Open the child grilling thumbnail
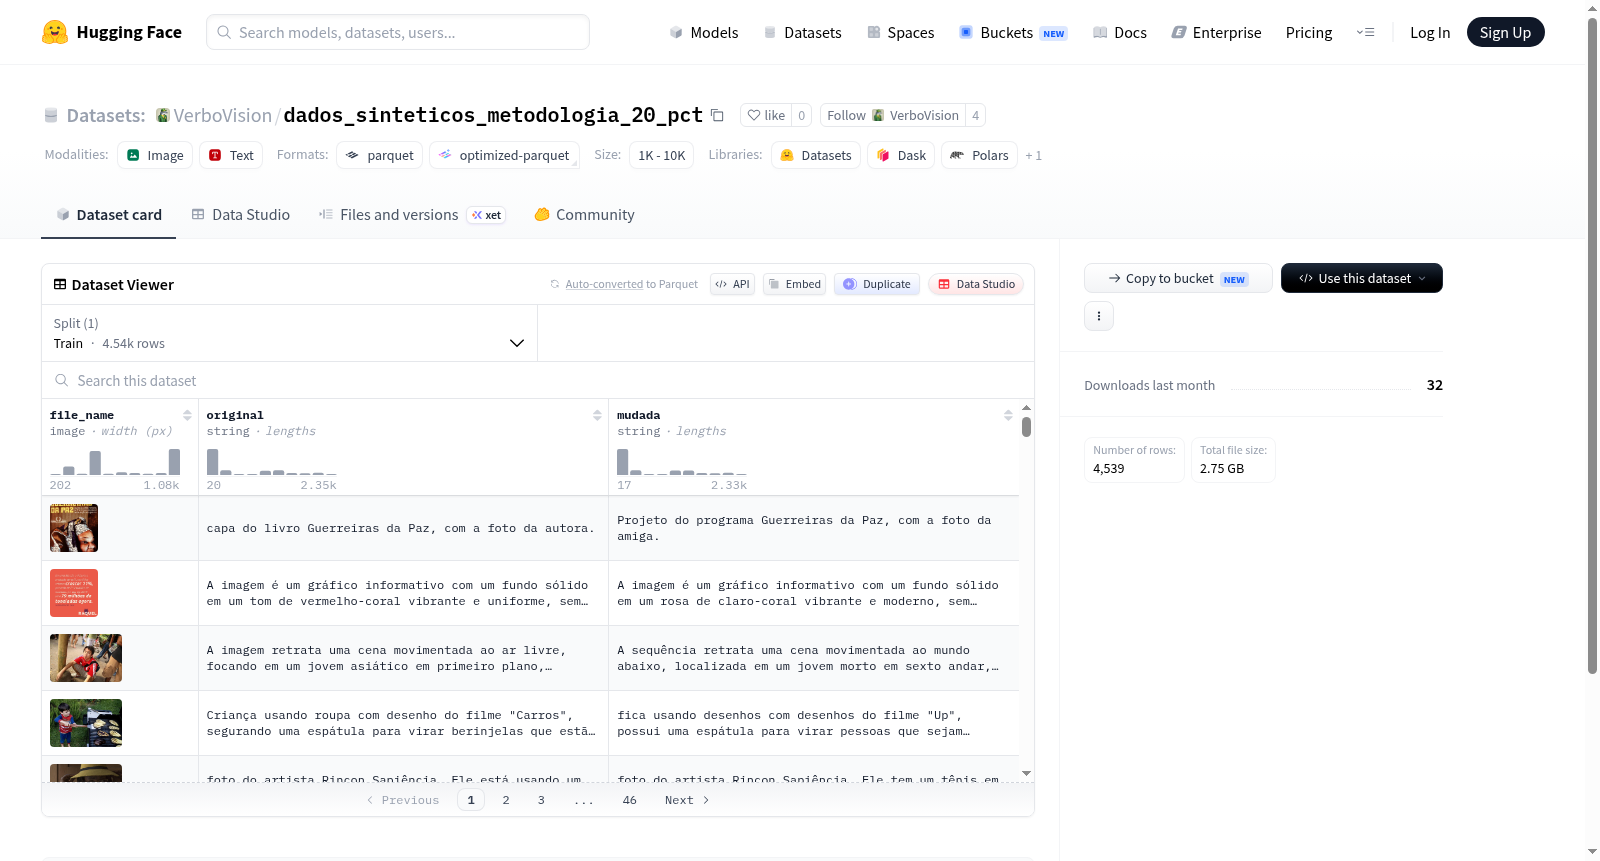The image size is (1600, 861). tap(86, 723)
